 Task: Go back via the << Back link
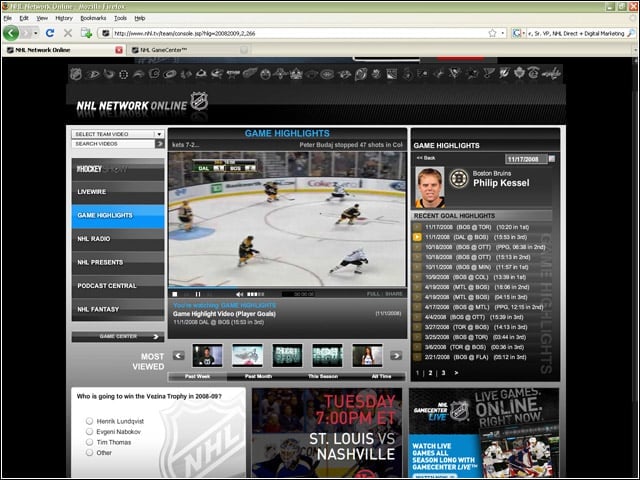[x=426, y=158]
